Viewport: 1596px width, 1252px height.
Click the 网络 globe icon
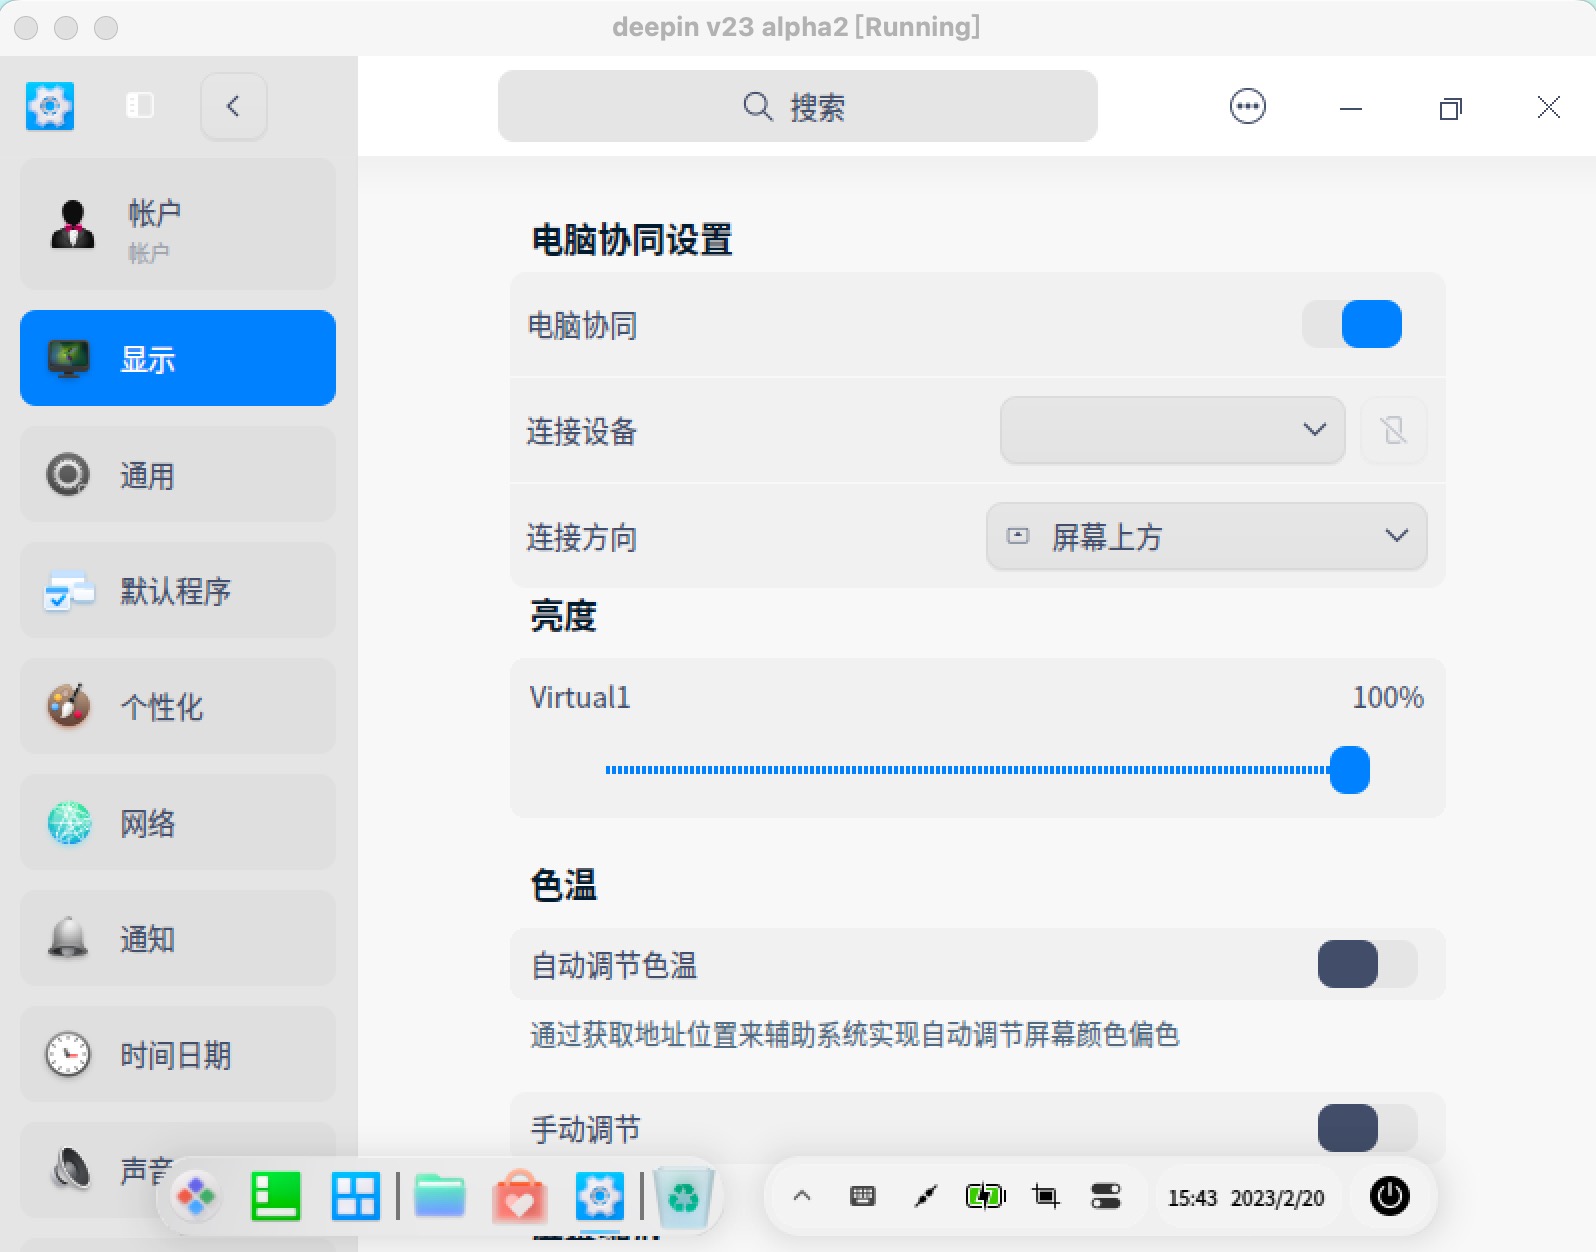click(x=69, y=822)
